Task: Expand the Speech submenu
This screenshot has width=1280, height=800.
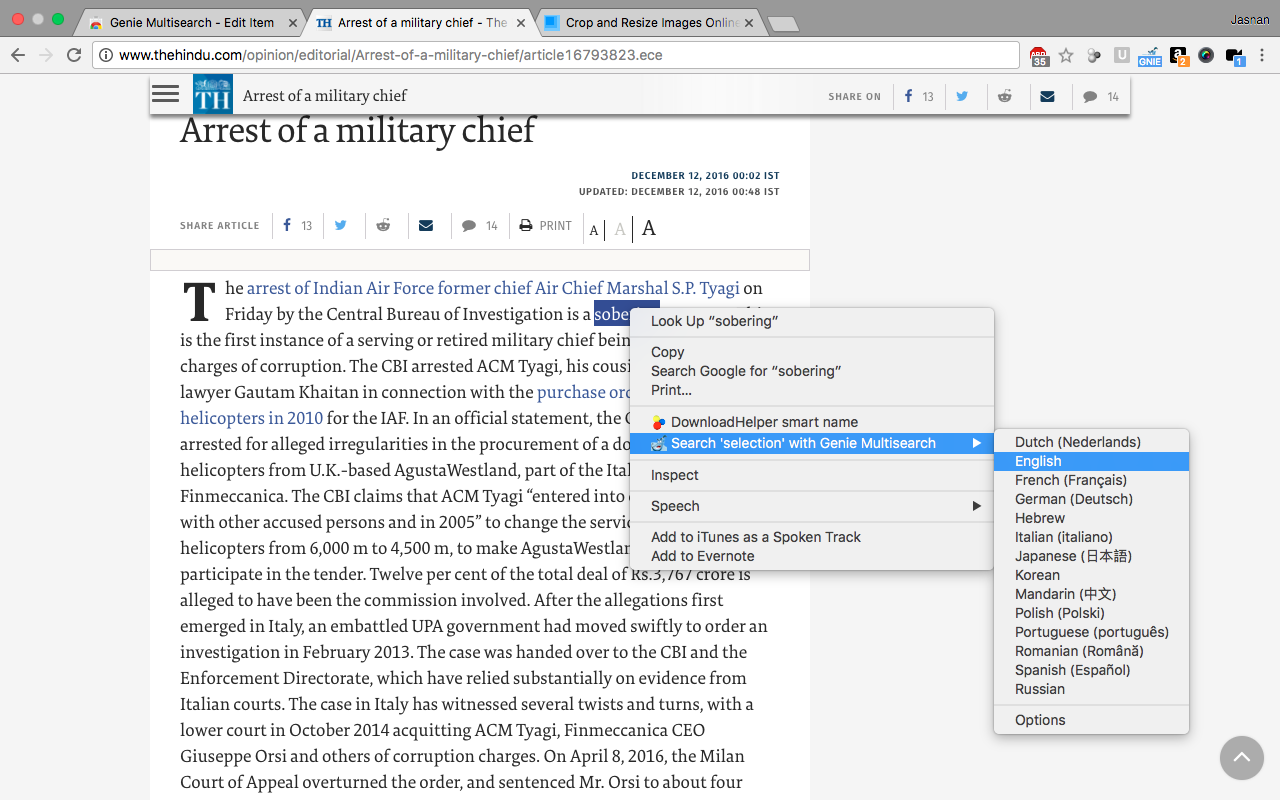Action: [x=812, y=506]
